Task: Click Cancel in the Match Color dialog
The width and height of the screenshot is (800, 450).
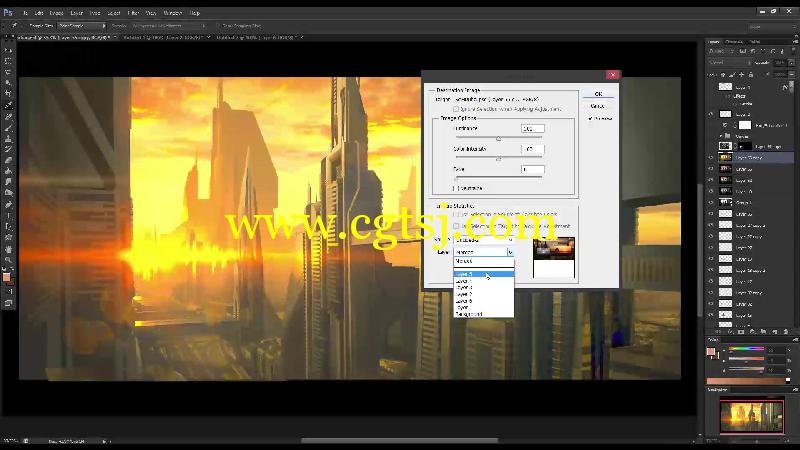Action: (598, 106)
